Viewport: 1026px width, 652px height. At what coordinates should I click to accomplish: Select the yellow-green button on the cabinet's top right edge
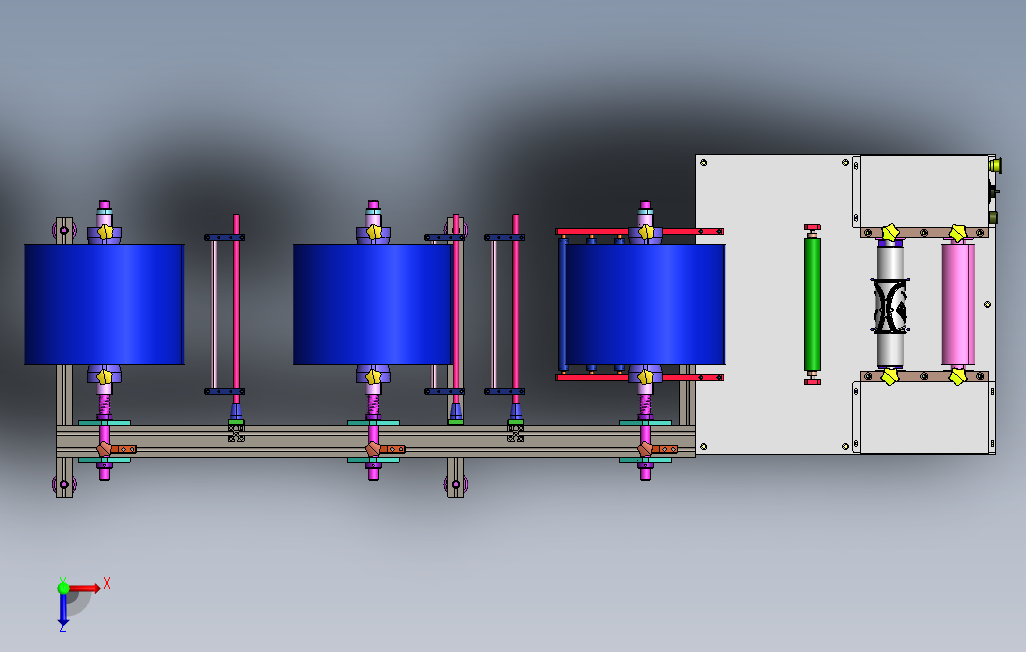tap(995, 164)
